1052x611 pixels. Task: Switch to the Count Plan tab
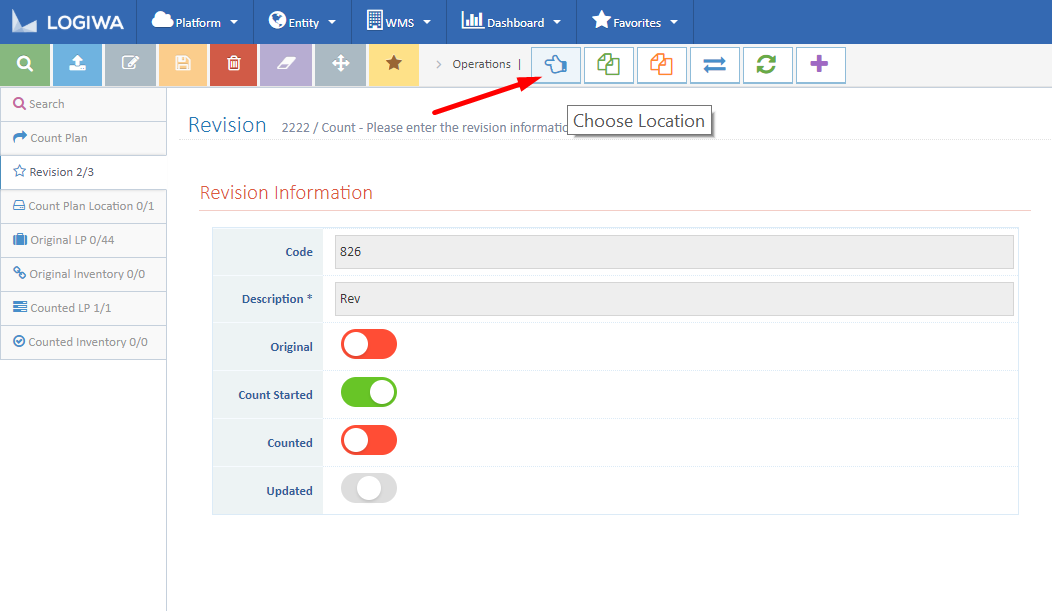[83, 138]
